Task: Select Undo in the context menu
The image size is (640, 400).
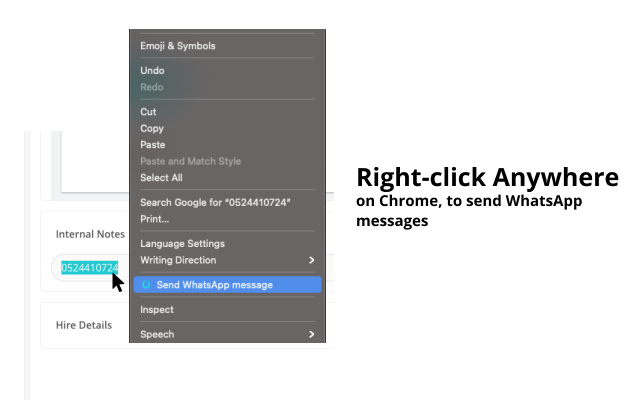Action: (152, 71)
